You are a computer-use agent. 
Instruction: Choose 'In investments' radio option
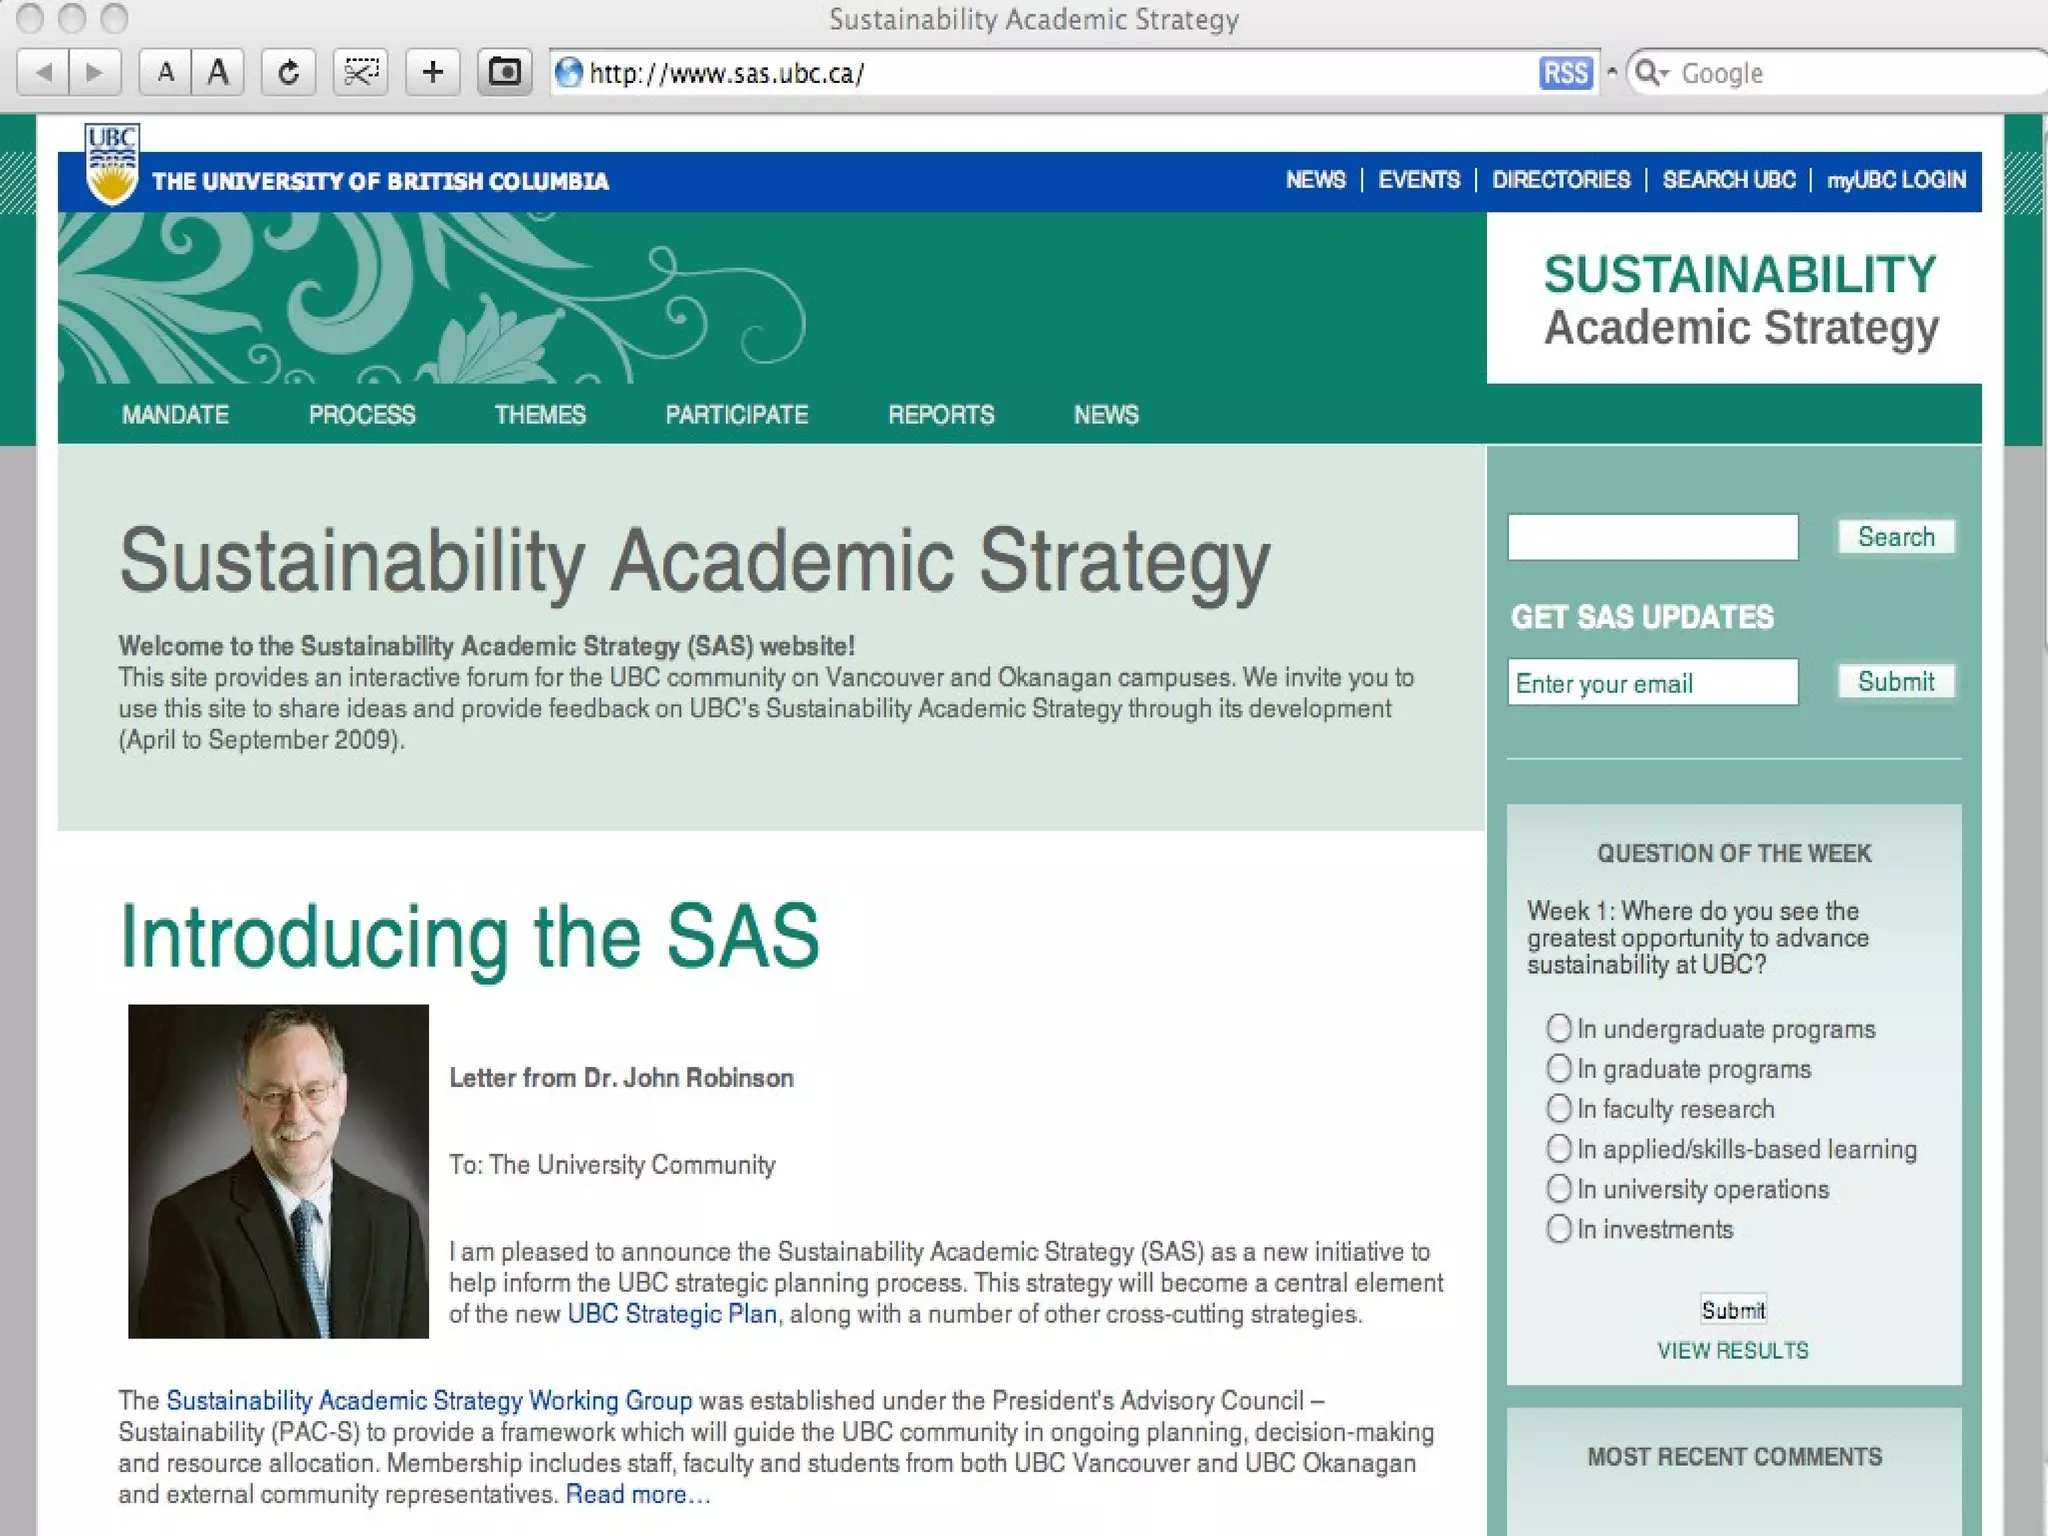pyautogui.click(x=1559, y=1228)
